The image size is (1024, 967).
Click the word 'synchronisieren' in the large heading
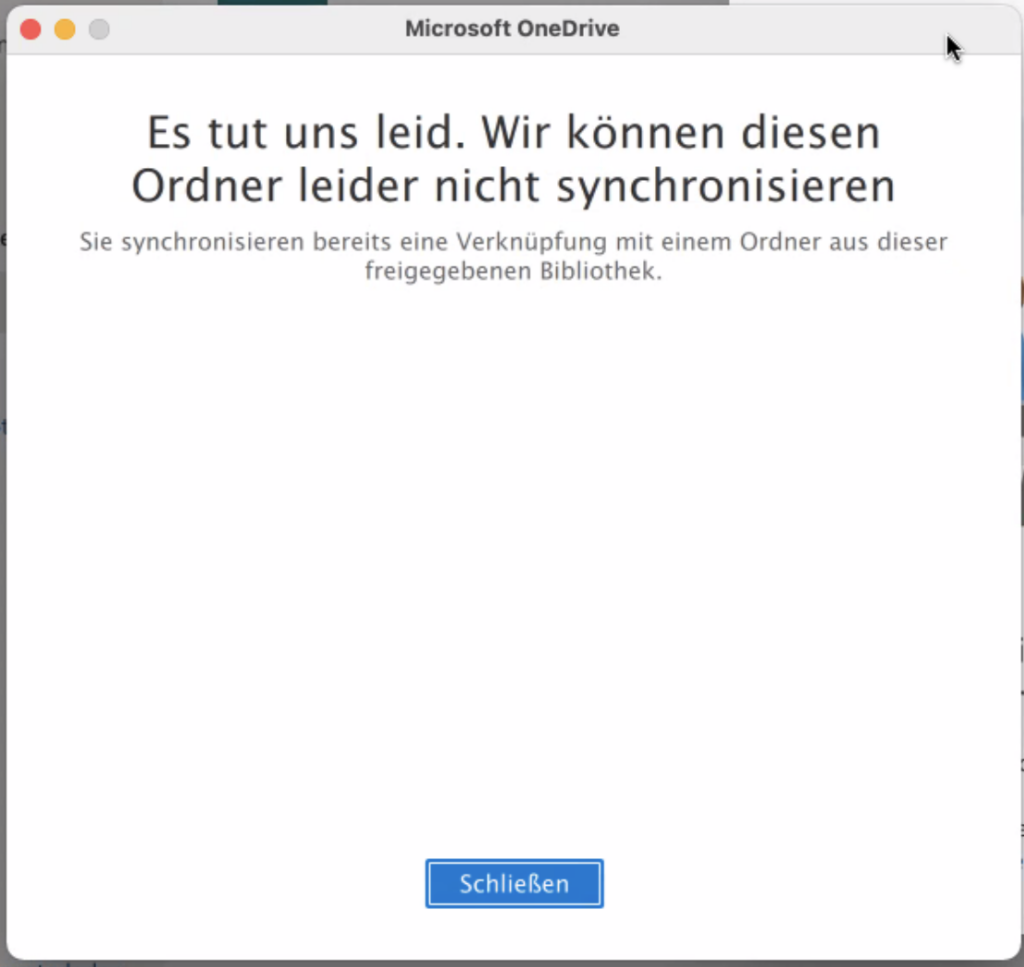click(725, 187)
